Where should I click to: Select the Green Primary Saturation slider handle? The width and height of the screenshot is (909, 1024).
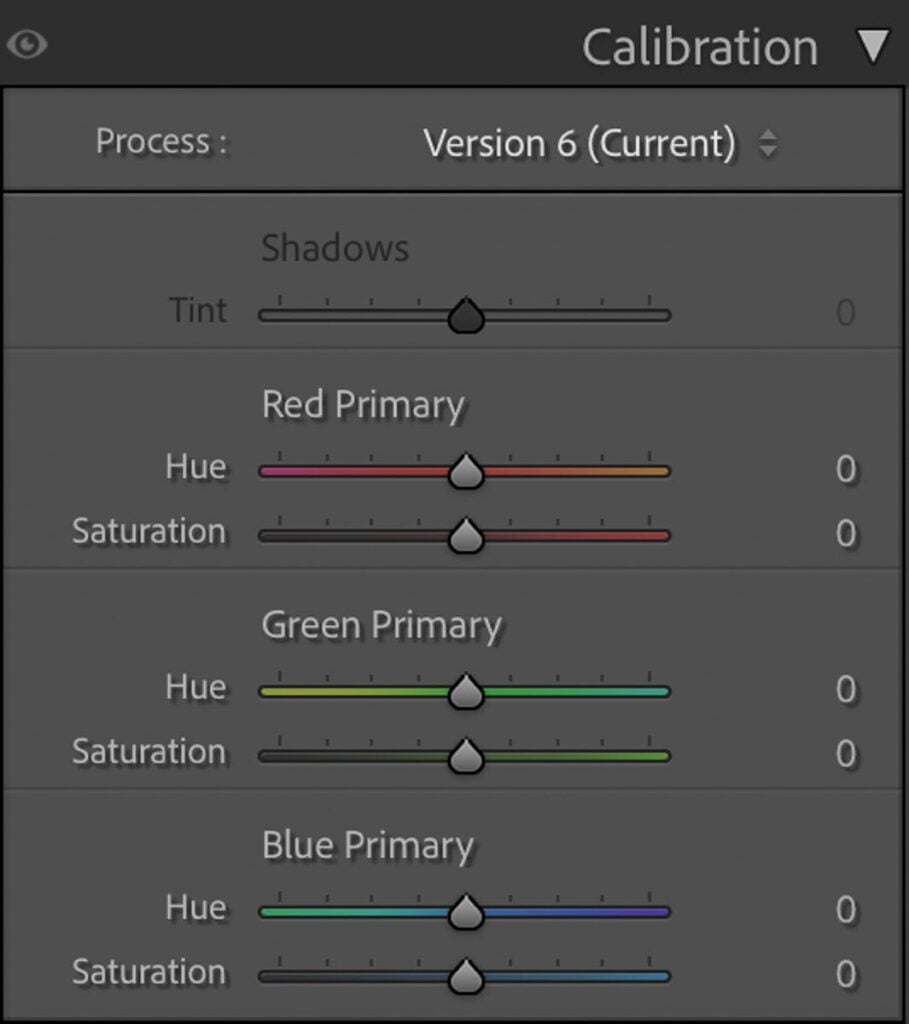[468, 756]
